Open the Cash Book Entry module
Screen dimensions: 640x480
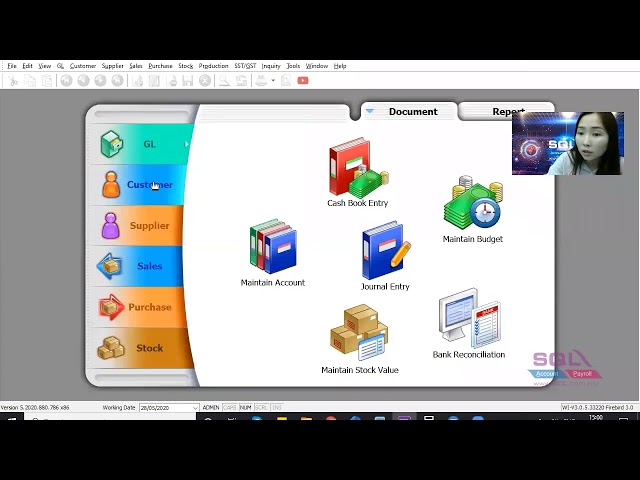358,172
